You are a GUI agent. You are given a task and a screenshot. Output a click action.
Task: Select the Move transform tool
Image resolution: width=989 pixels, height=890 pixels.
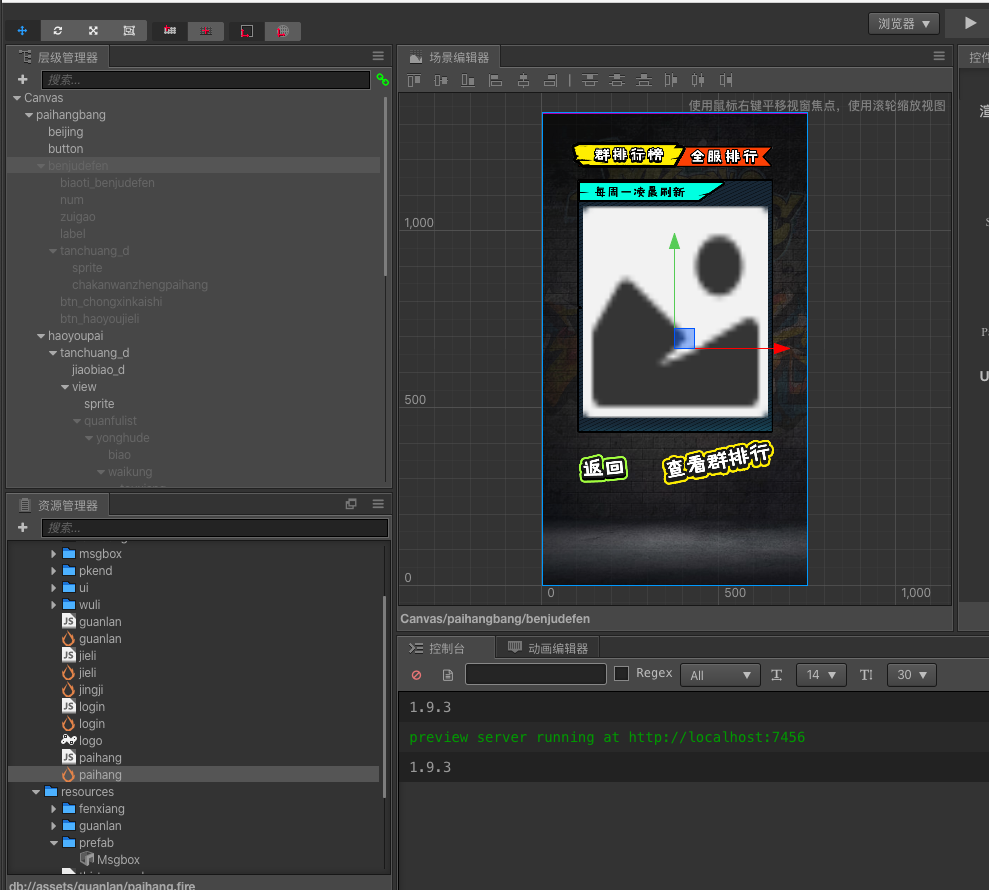tap(22, 30)
